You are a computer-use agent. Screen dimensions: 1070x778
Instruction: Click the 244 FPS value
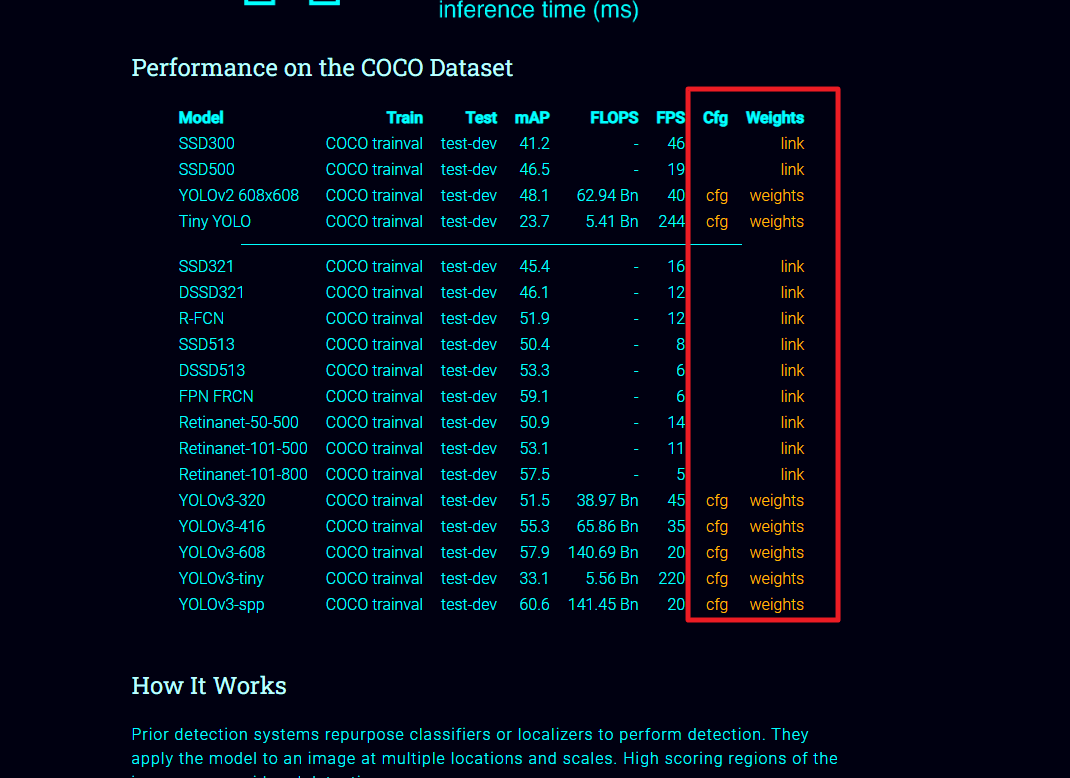point(671,222)
